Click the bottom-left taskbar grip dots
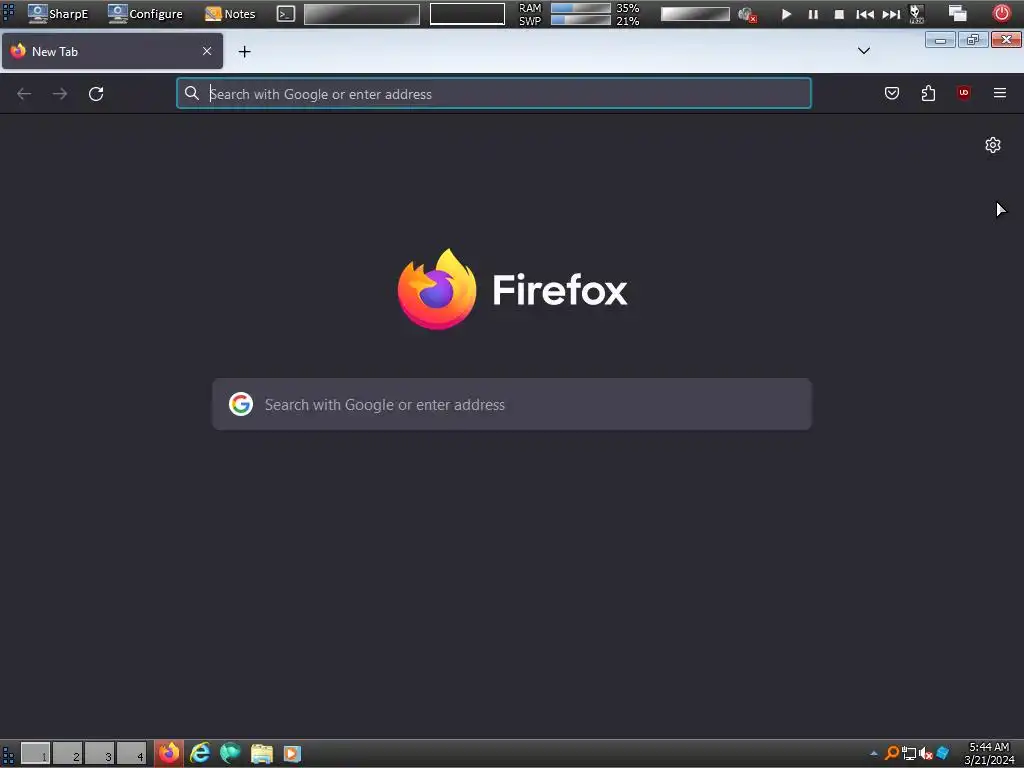Image resolution: width=1024 pixels, height=768 pixels. [x=8, y=754]
